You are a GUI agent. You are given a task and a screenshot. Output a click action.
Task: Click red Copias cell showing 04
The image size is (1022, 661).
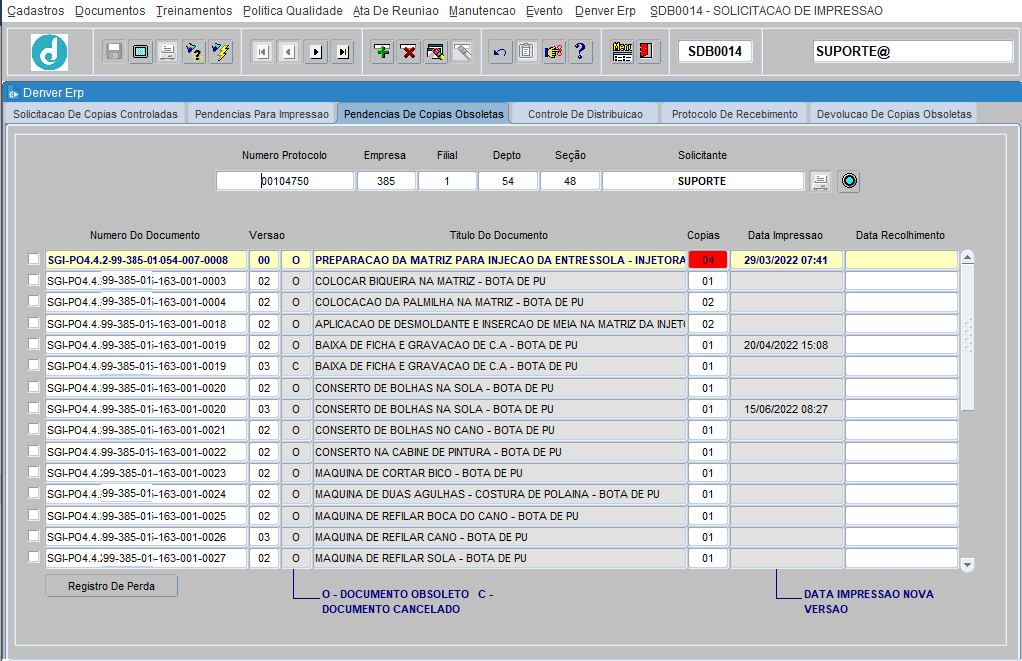[x=708, y=260]
